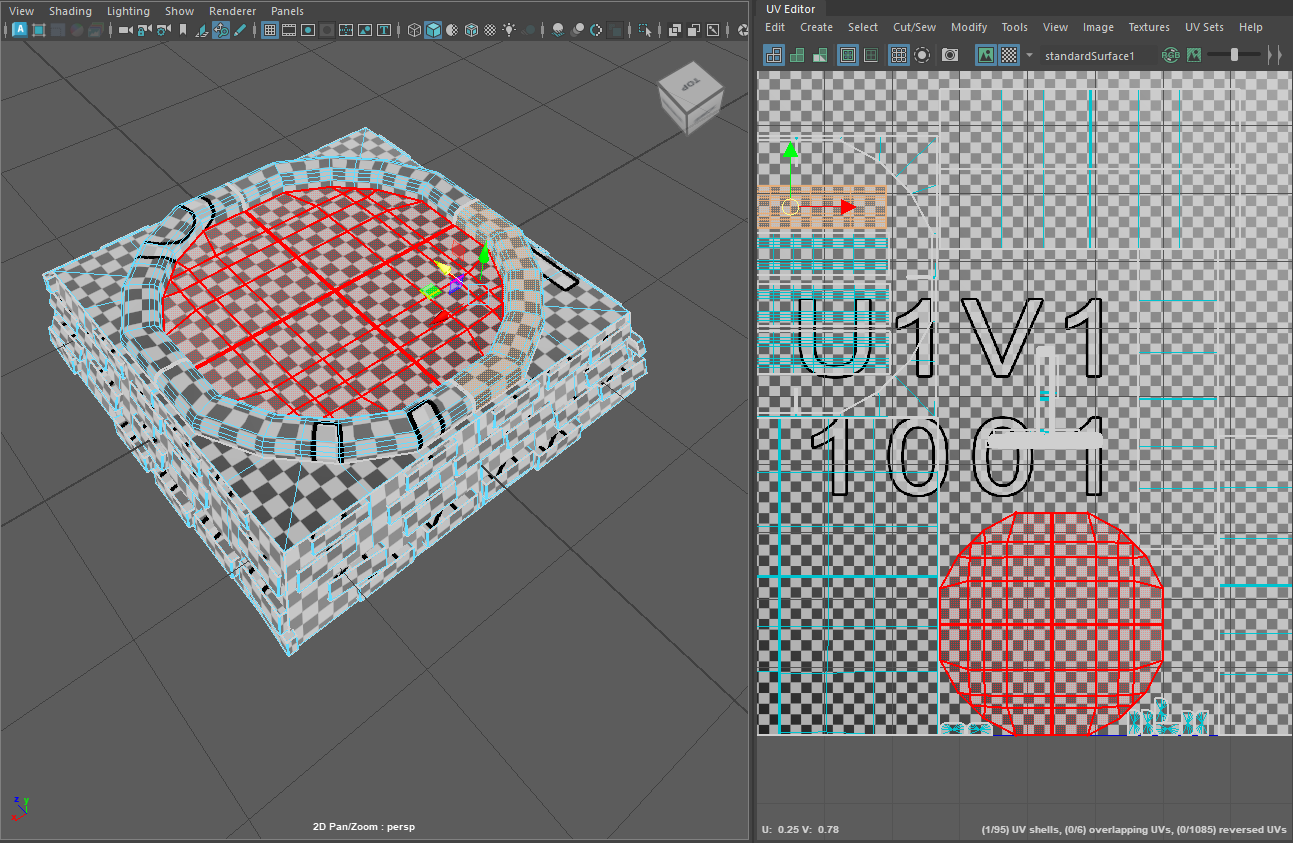This screenshot has width=1293, height=843.
Task: Toggle the viewport grid display
Action: coord(270,30)
